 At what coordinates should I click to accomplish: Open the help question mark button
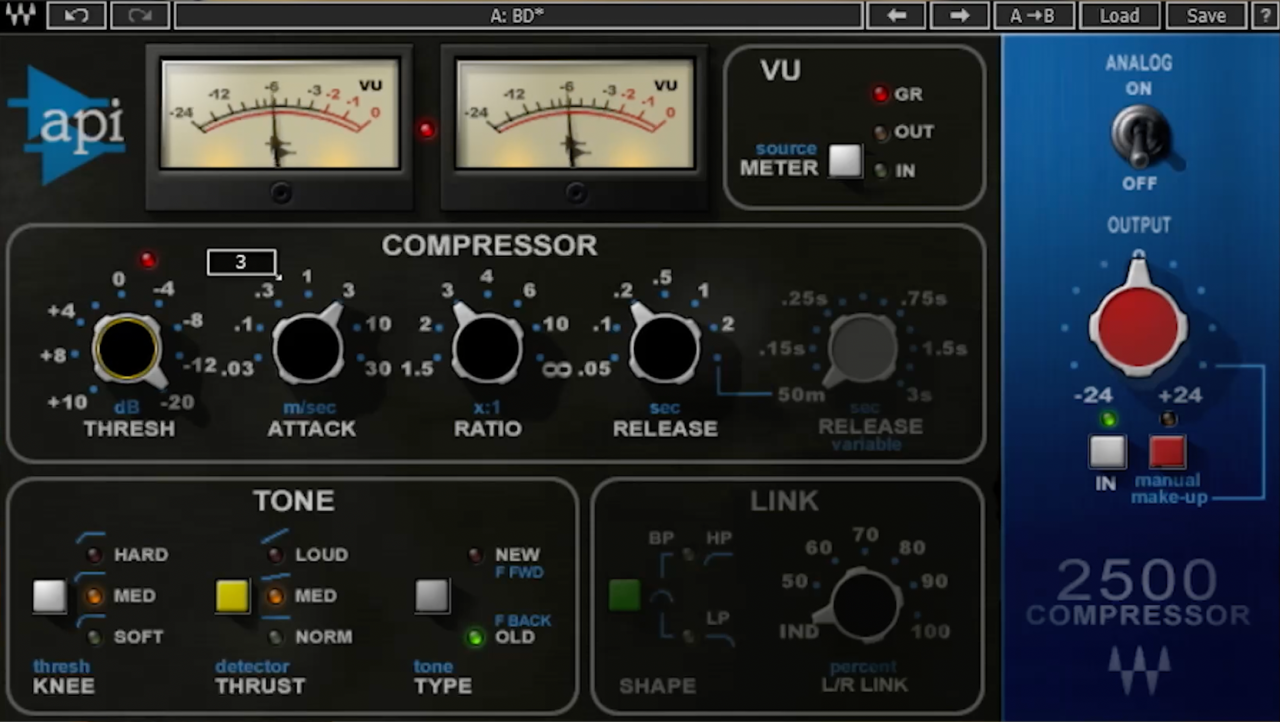pos(1264,15)
